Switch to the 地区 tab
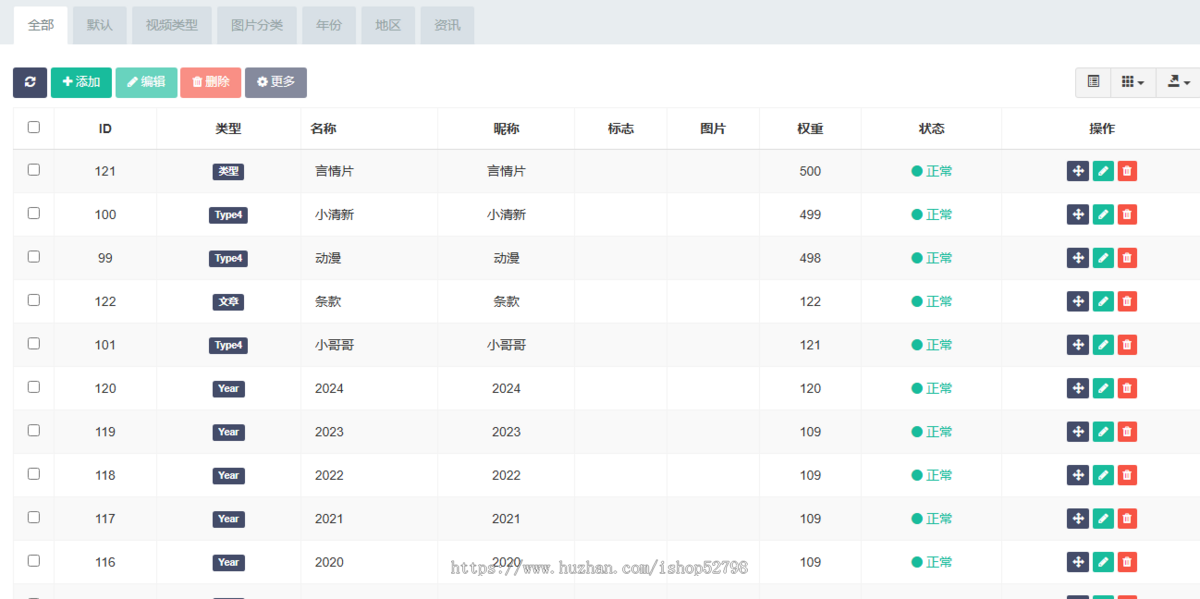The height and width of the screenshot is (599, 1200). click(x=388, y=25)
